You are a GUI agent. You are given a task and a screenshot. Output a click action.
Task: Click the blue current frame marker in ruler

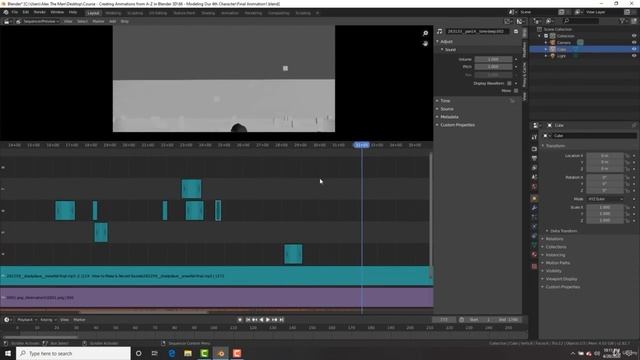click(x=361, y=145)
